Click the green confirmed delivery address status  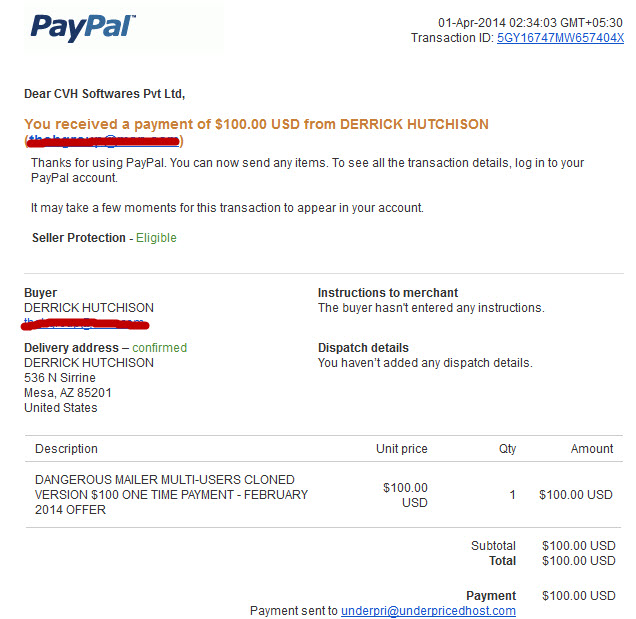click(159, 348)
